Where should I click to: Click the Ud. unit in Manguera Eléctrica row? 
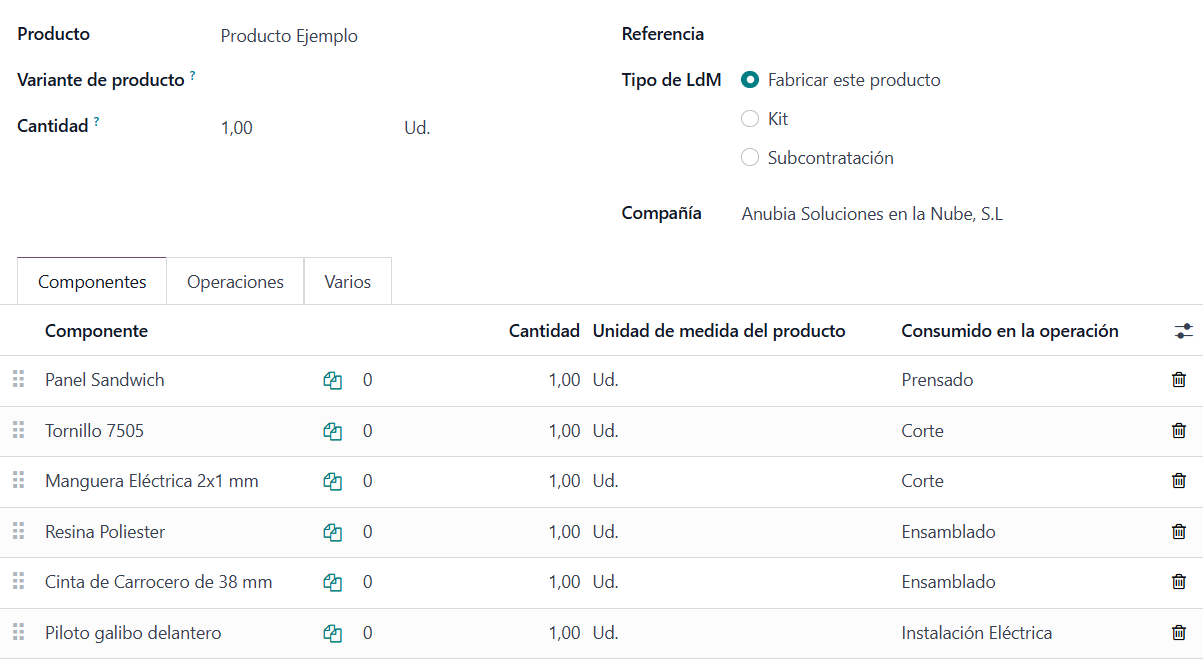point(605,481)
